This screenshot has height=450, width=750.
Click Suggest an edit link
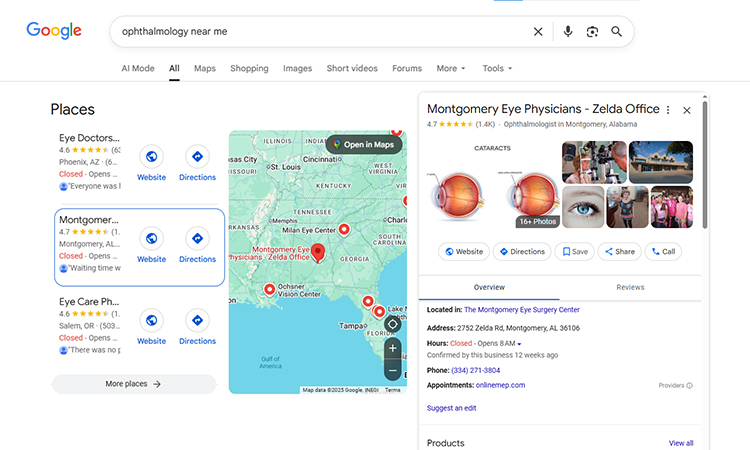[x=452, y=408]
